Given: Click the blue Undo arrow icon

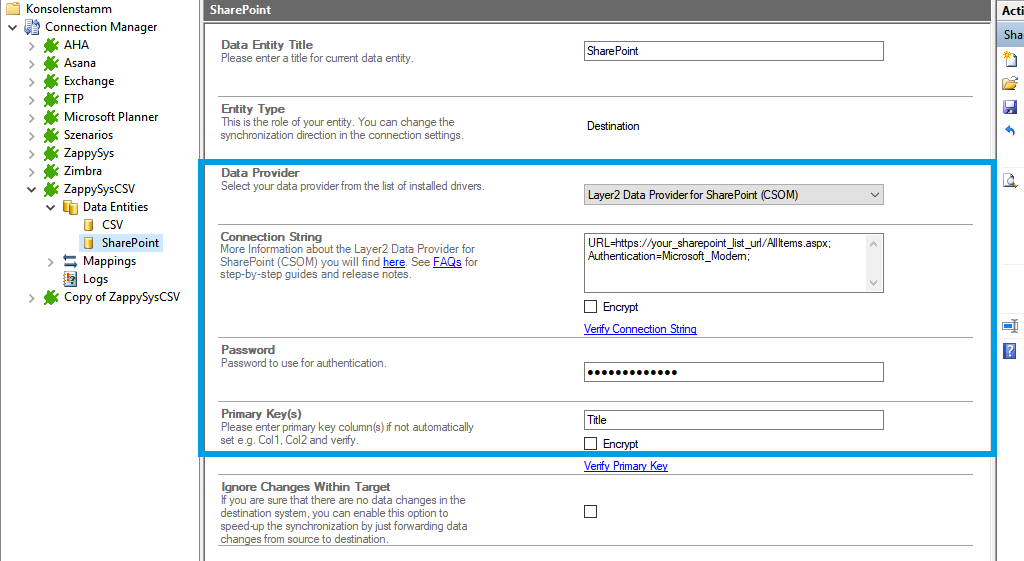Looking at the screenshot, I should [x=1010, y=131].
